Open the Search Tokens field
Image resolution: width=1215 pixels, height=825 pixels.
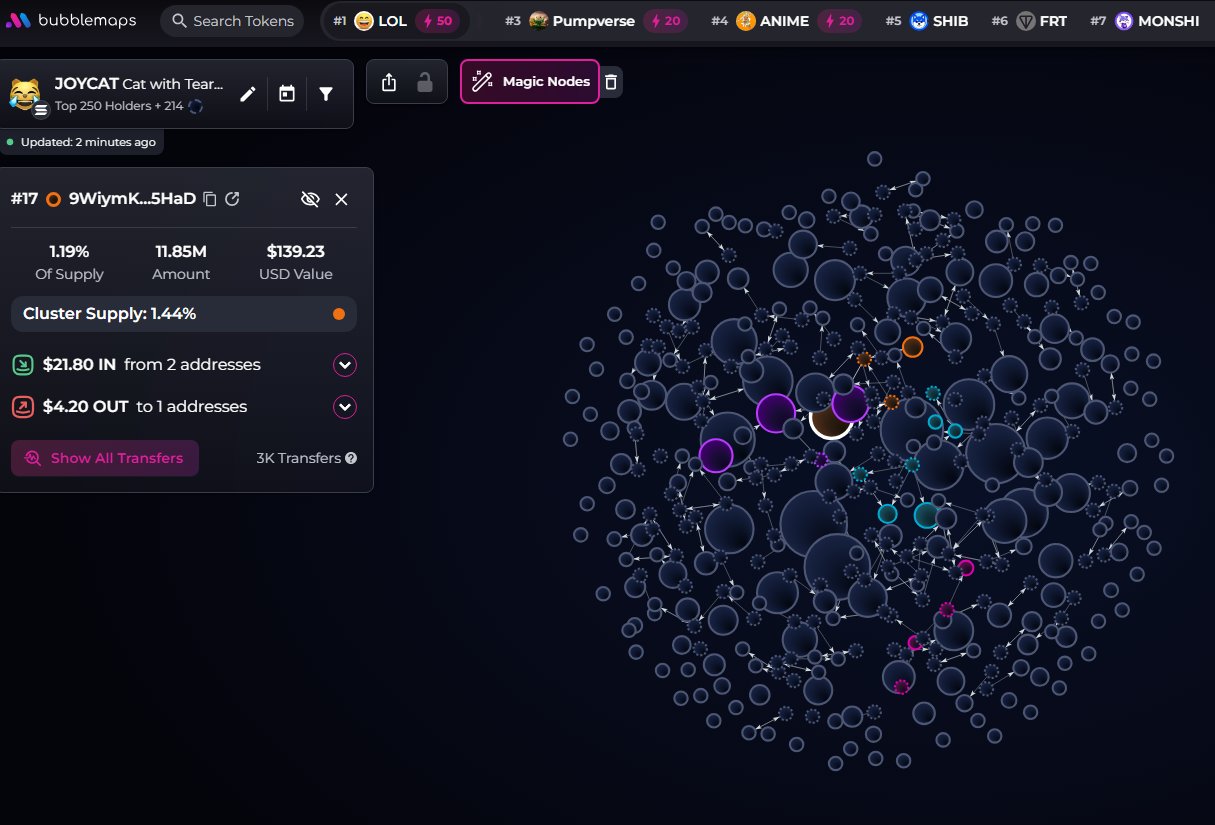(232, 20)
